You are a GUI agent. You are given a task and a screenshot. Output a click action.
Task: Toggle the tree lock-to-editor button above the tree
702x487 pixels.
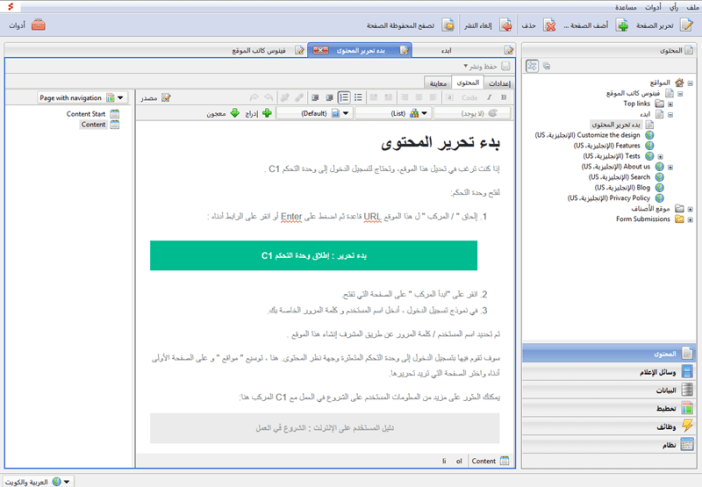click(x=532, y=66)
